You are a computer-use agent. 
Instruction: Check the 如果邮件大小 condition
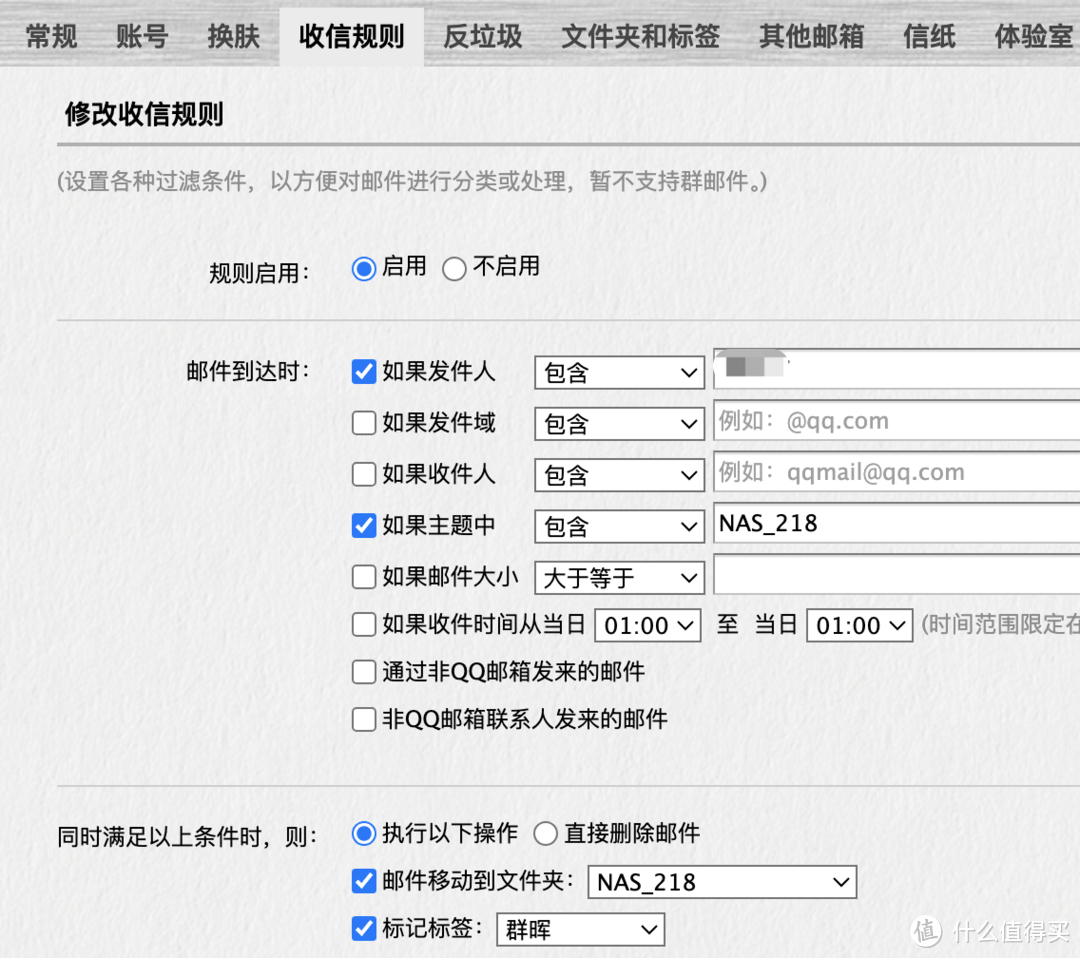[364, 577]
